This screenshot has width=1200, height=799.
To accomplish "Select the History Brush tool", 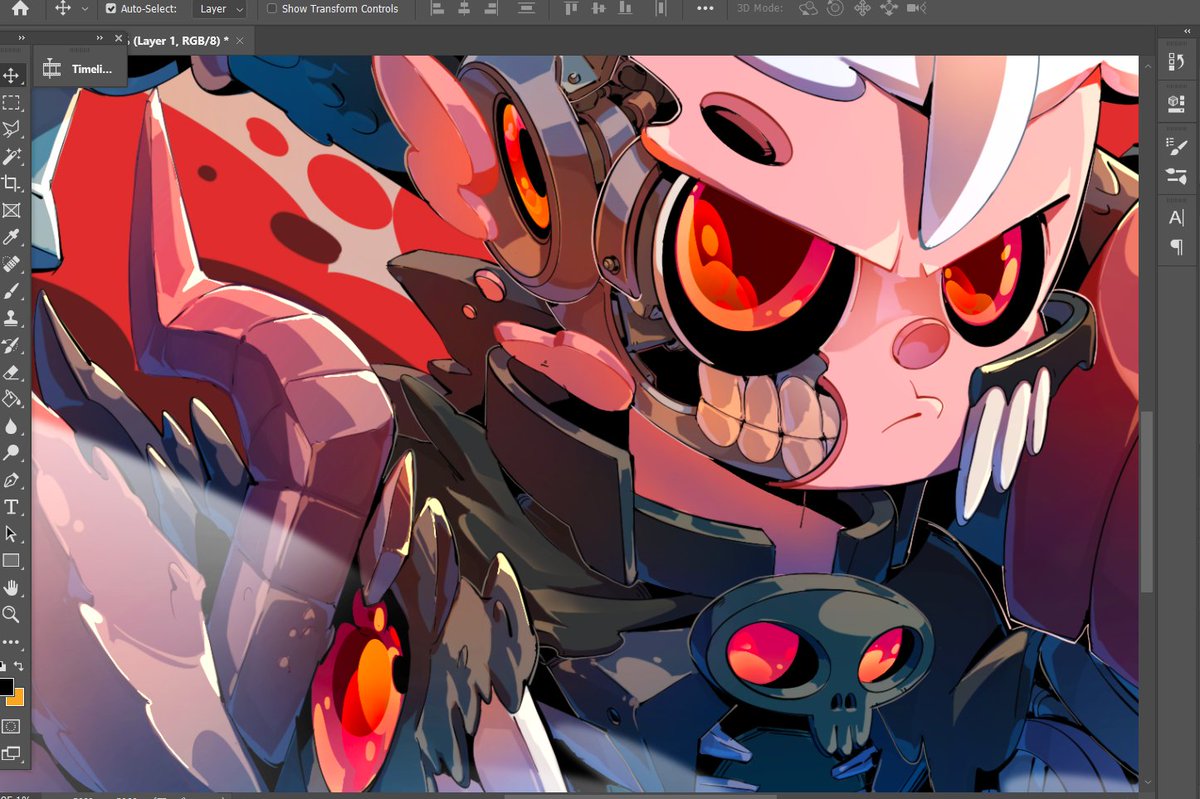I will point(11,345).
